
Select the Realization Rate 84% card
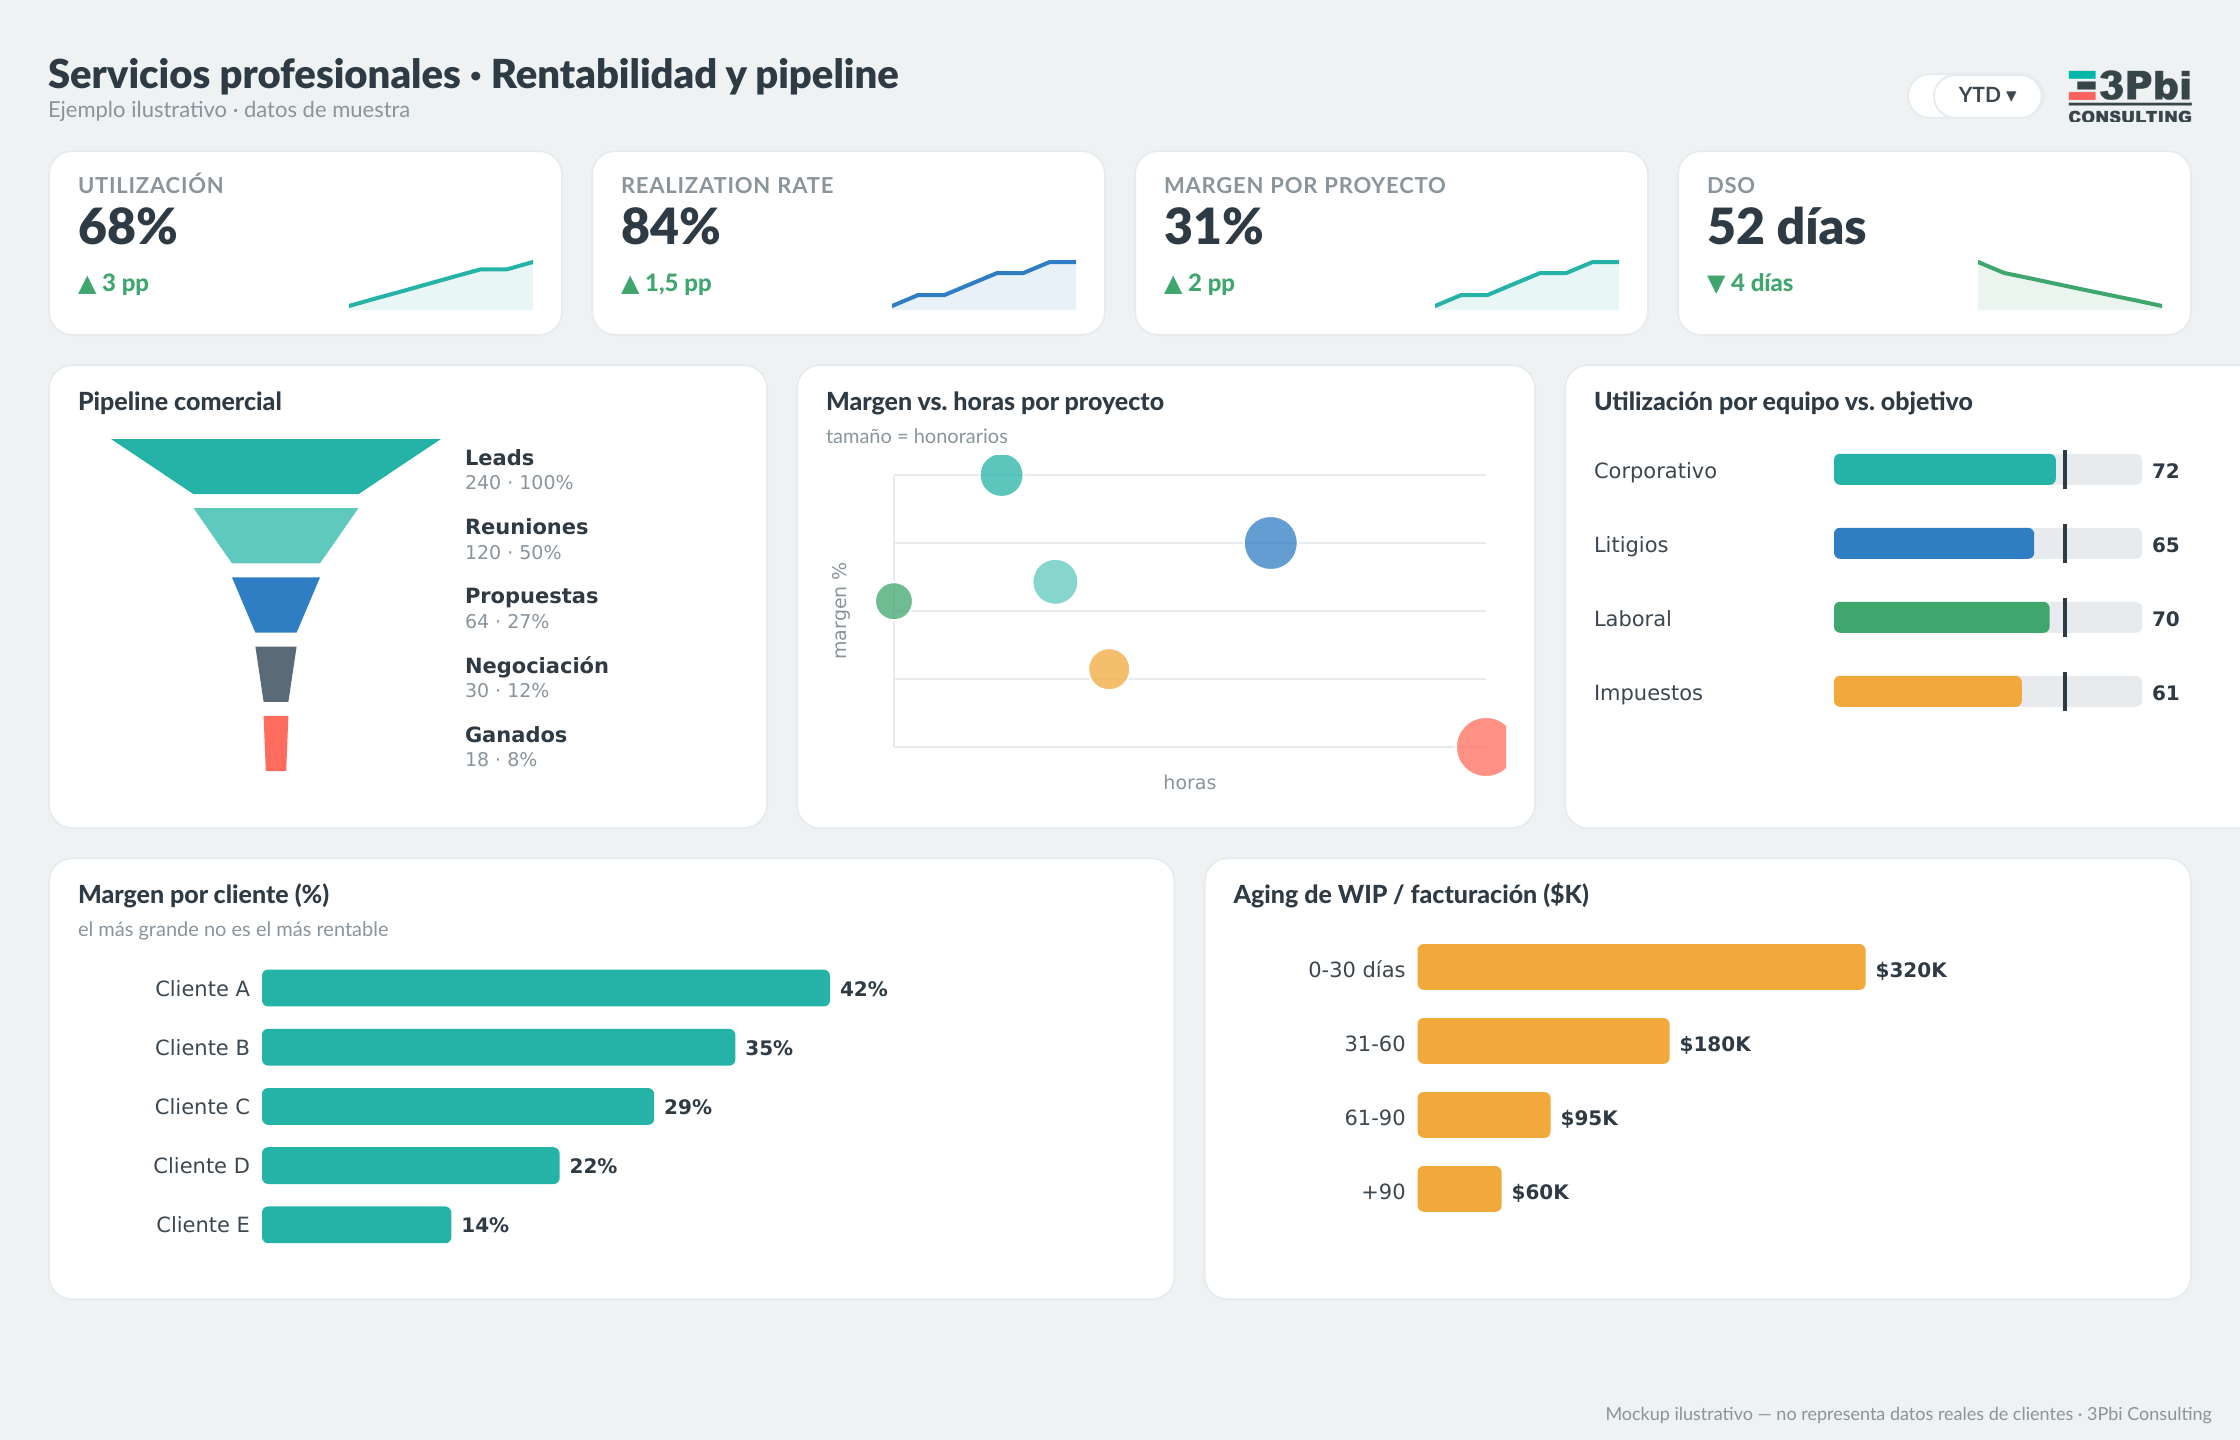click(848, 243)
